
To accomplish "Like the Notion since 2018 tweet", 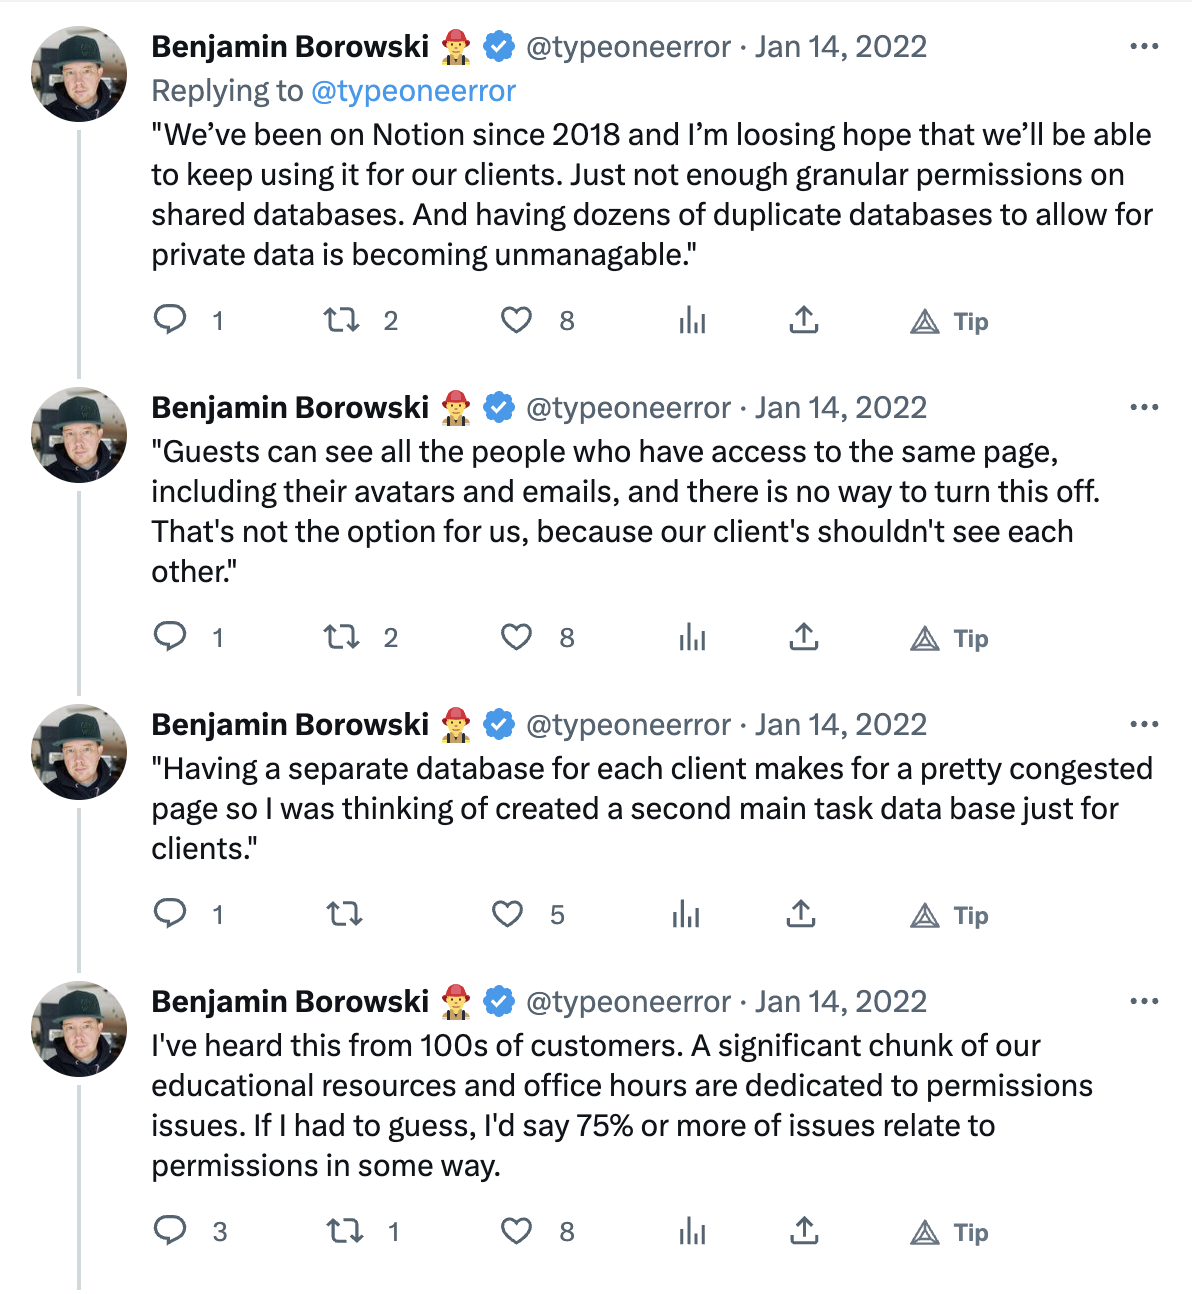I will [516, 320].
